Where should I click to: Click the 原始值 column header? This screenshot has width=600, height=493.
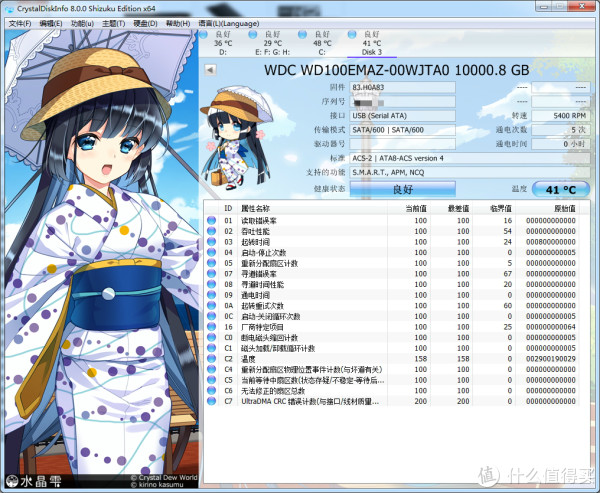coord(546,208)
